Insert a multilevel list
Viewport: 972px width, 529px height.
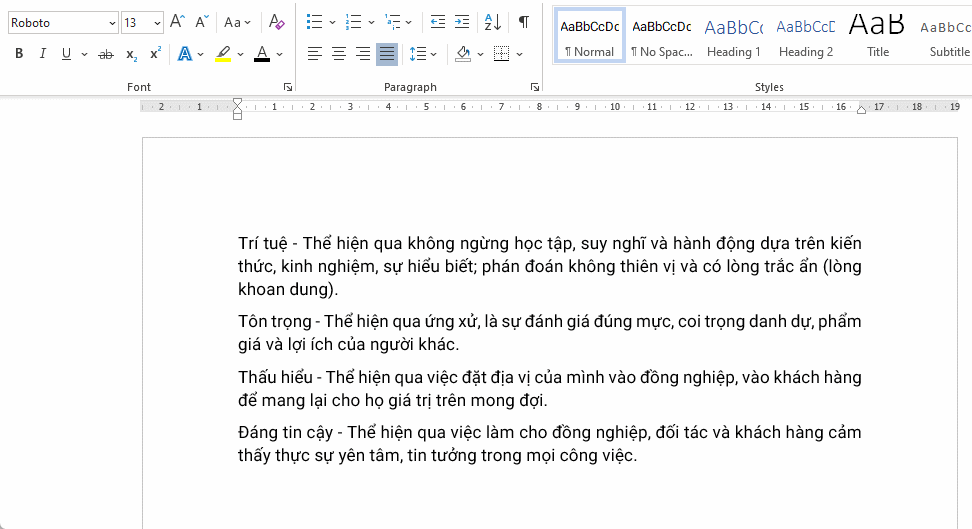coord(392,22)
